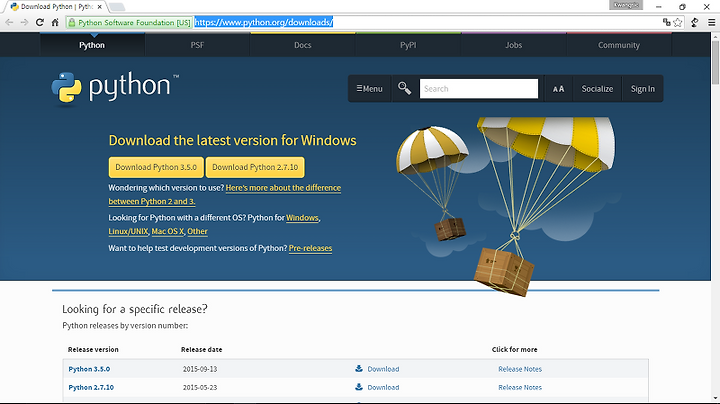Click the Release date column header
Viewport: 720px width, 404px height.
(202, 349)
